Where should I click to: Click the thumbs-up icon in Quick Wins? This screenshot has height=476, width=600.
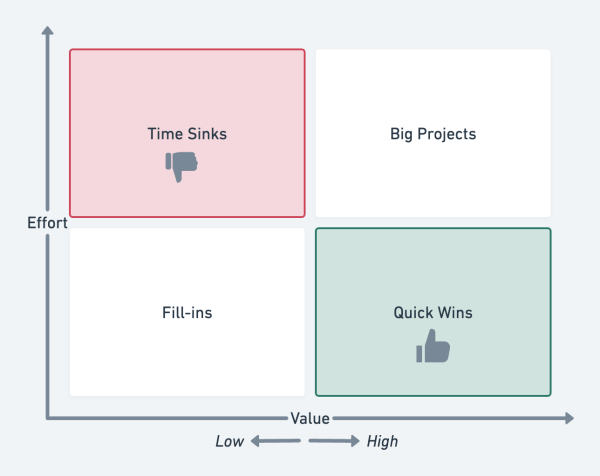click(433, 346)
